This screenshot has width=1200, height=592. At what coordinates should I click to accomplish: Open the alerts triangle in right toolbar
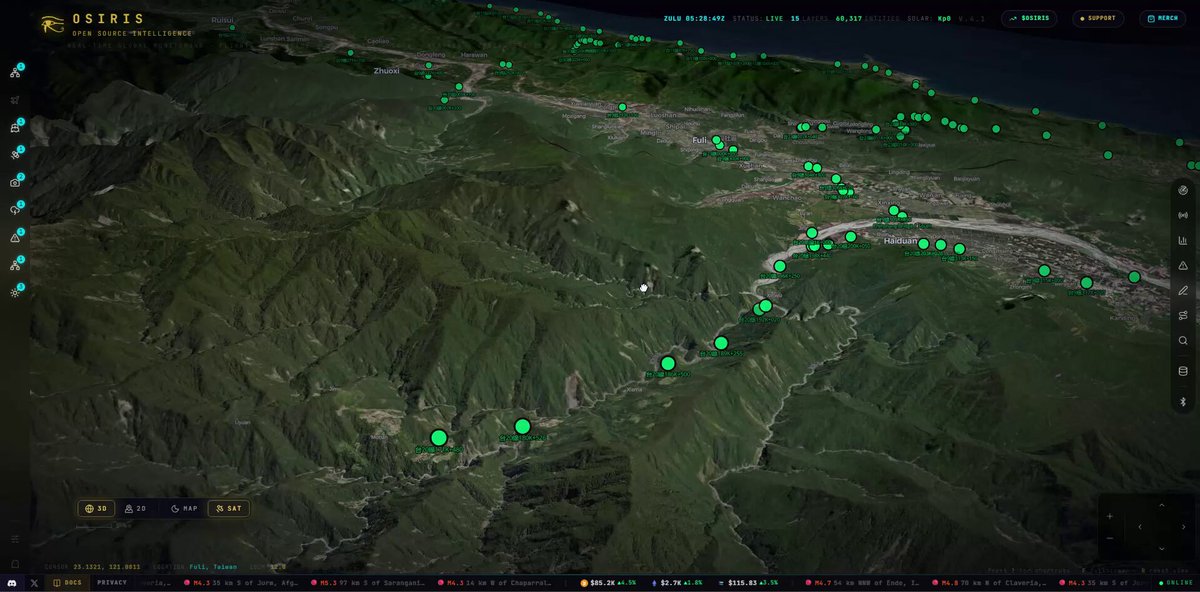(1183, 265)
